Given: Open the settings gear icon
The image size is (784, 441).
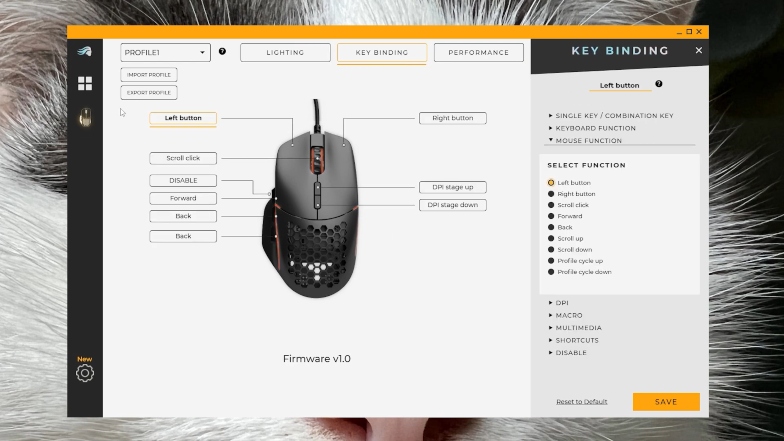Looking at the screenshot, I should (85, 373).
